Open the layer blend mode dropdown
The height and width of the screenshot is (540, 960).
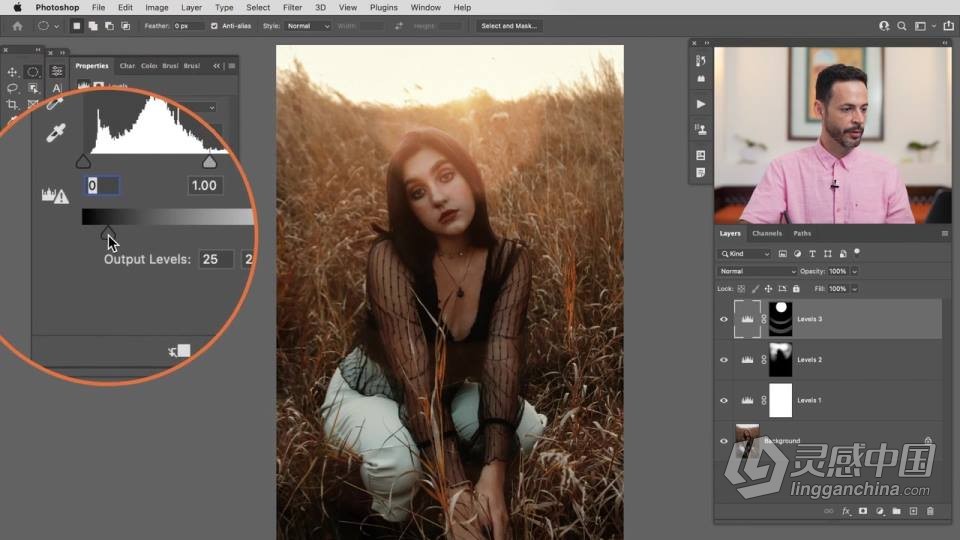point(757,271)
